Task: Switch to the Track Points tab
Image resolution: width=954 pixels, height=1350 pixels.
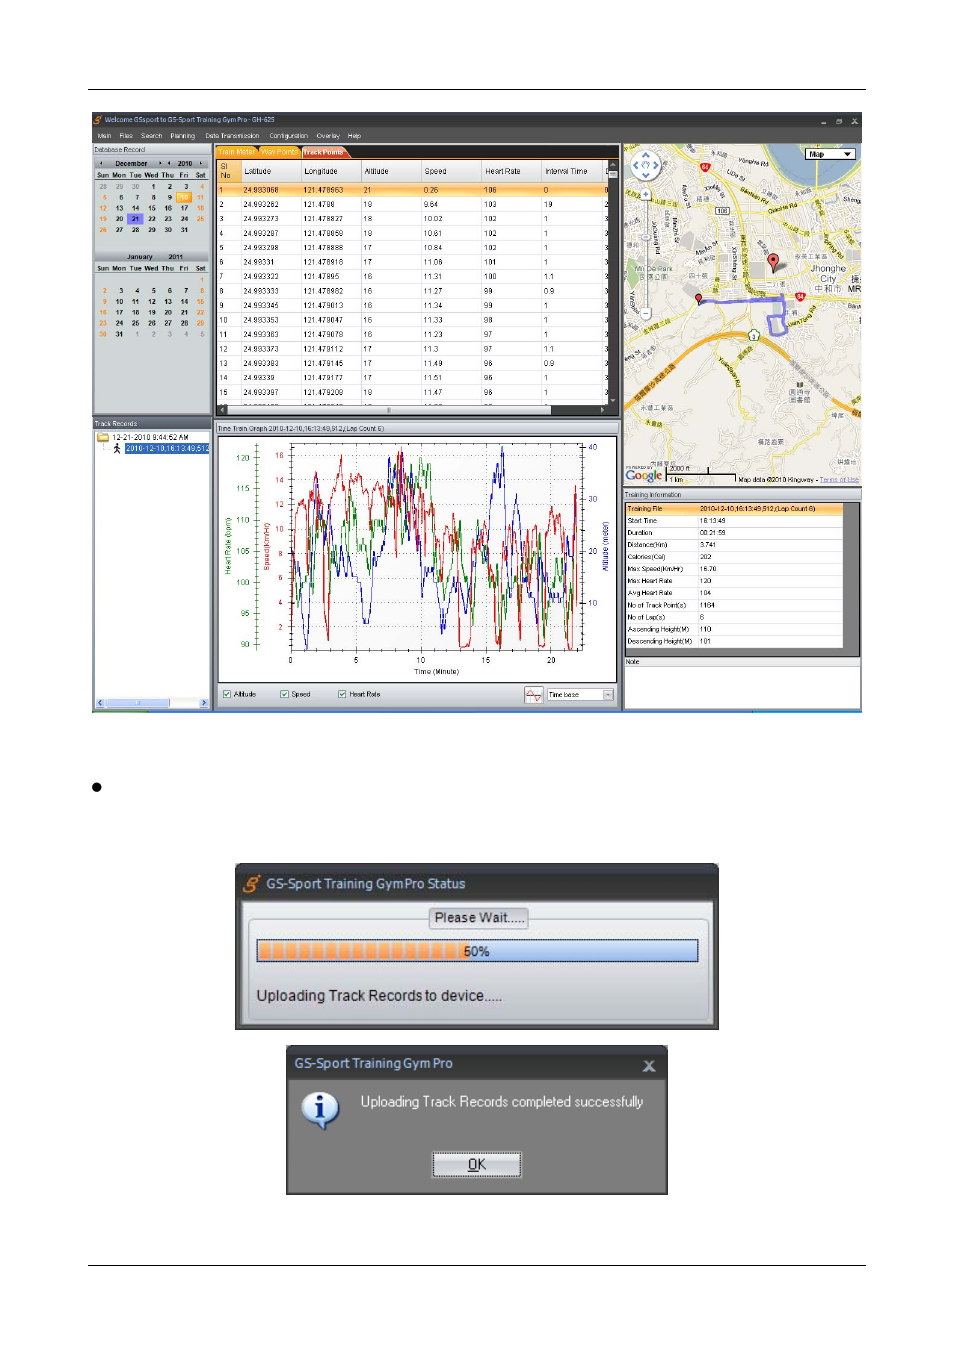Action: (x=323, y=152)
